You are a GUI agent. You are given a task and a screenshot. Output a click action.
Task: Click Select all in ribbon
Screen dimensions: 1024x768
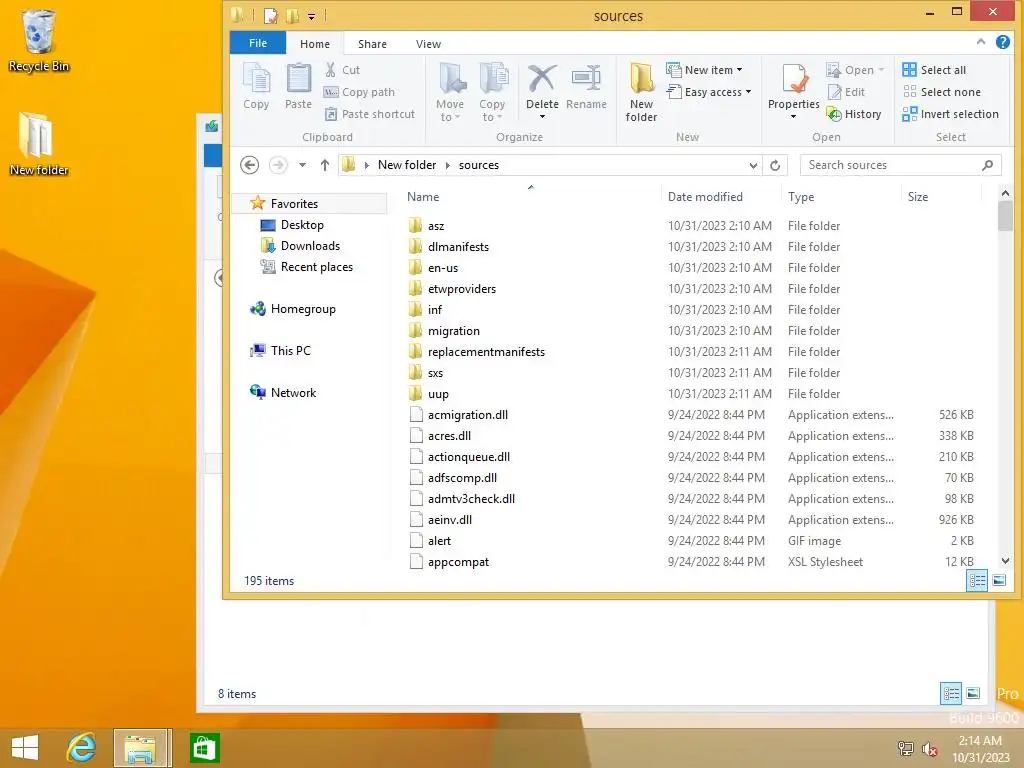[x=934, y=70]
